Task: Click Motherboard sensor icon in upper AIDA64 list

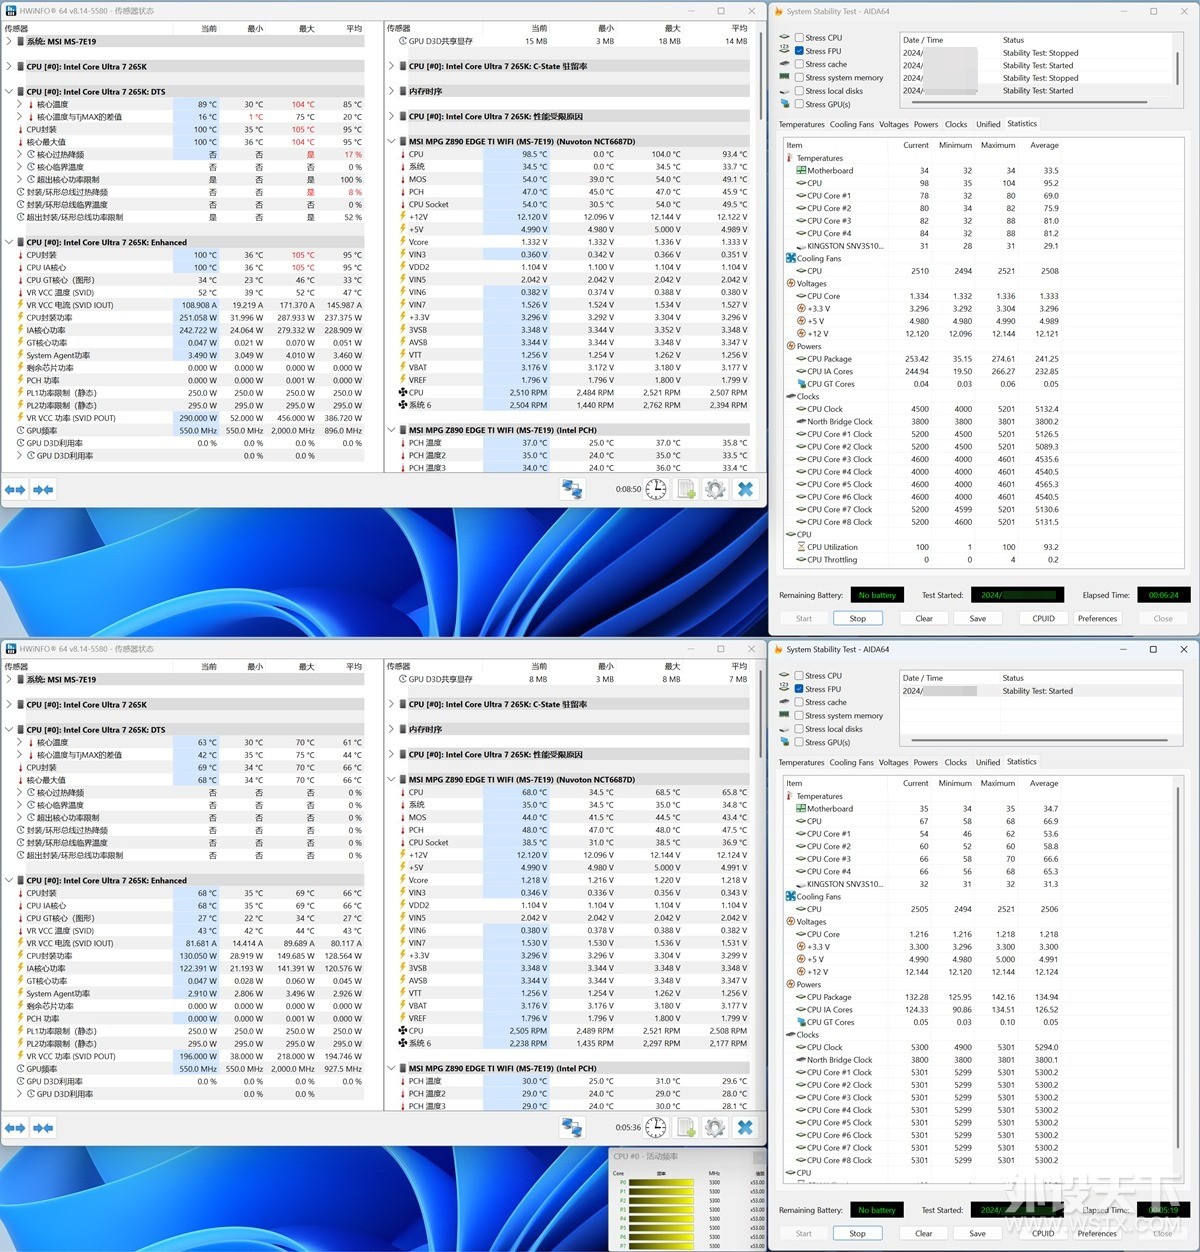Action: (x=800, y=171)
